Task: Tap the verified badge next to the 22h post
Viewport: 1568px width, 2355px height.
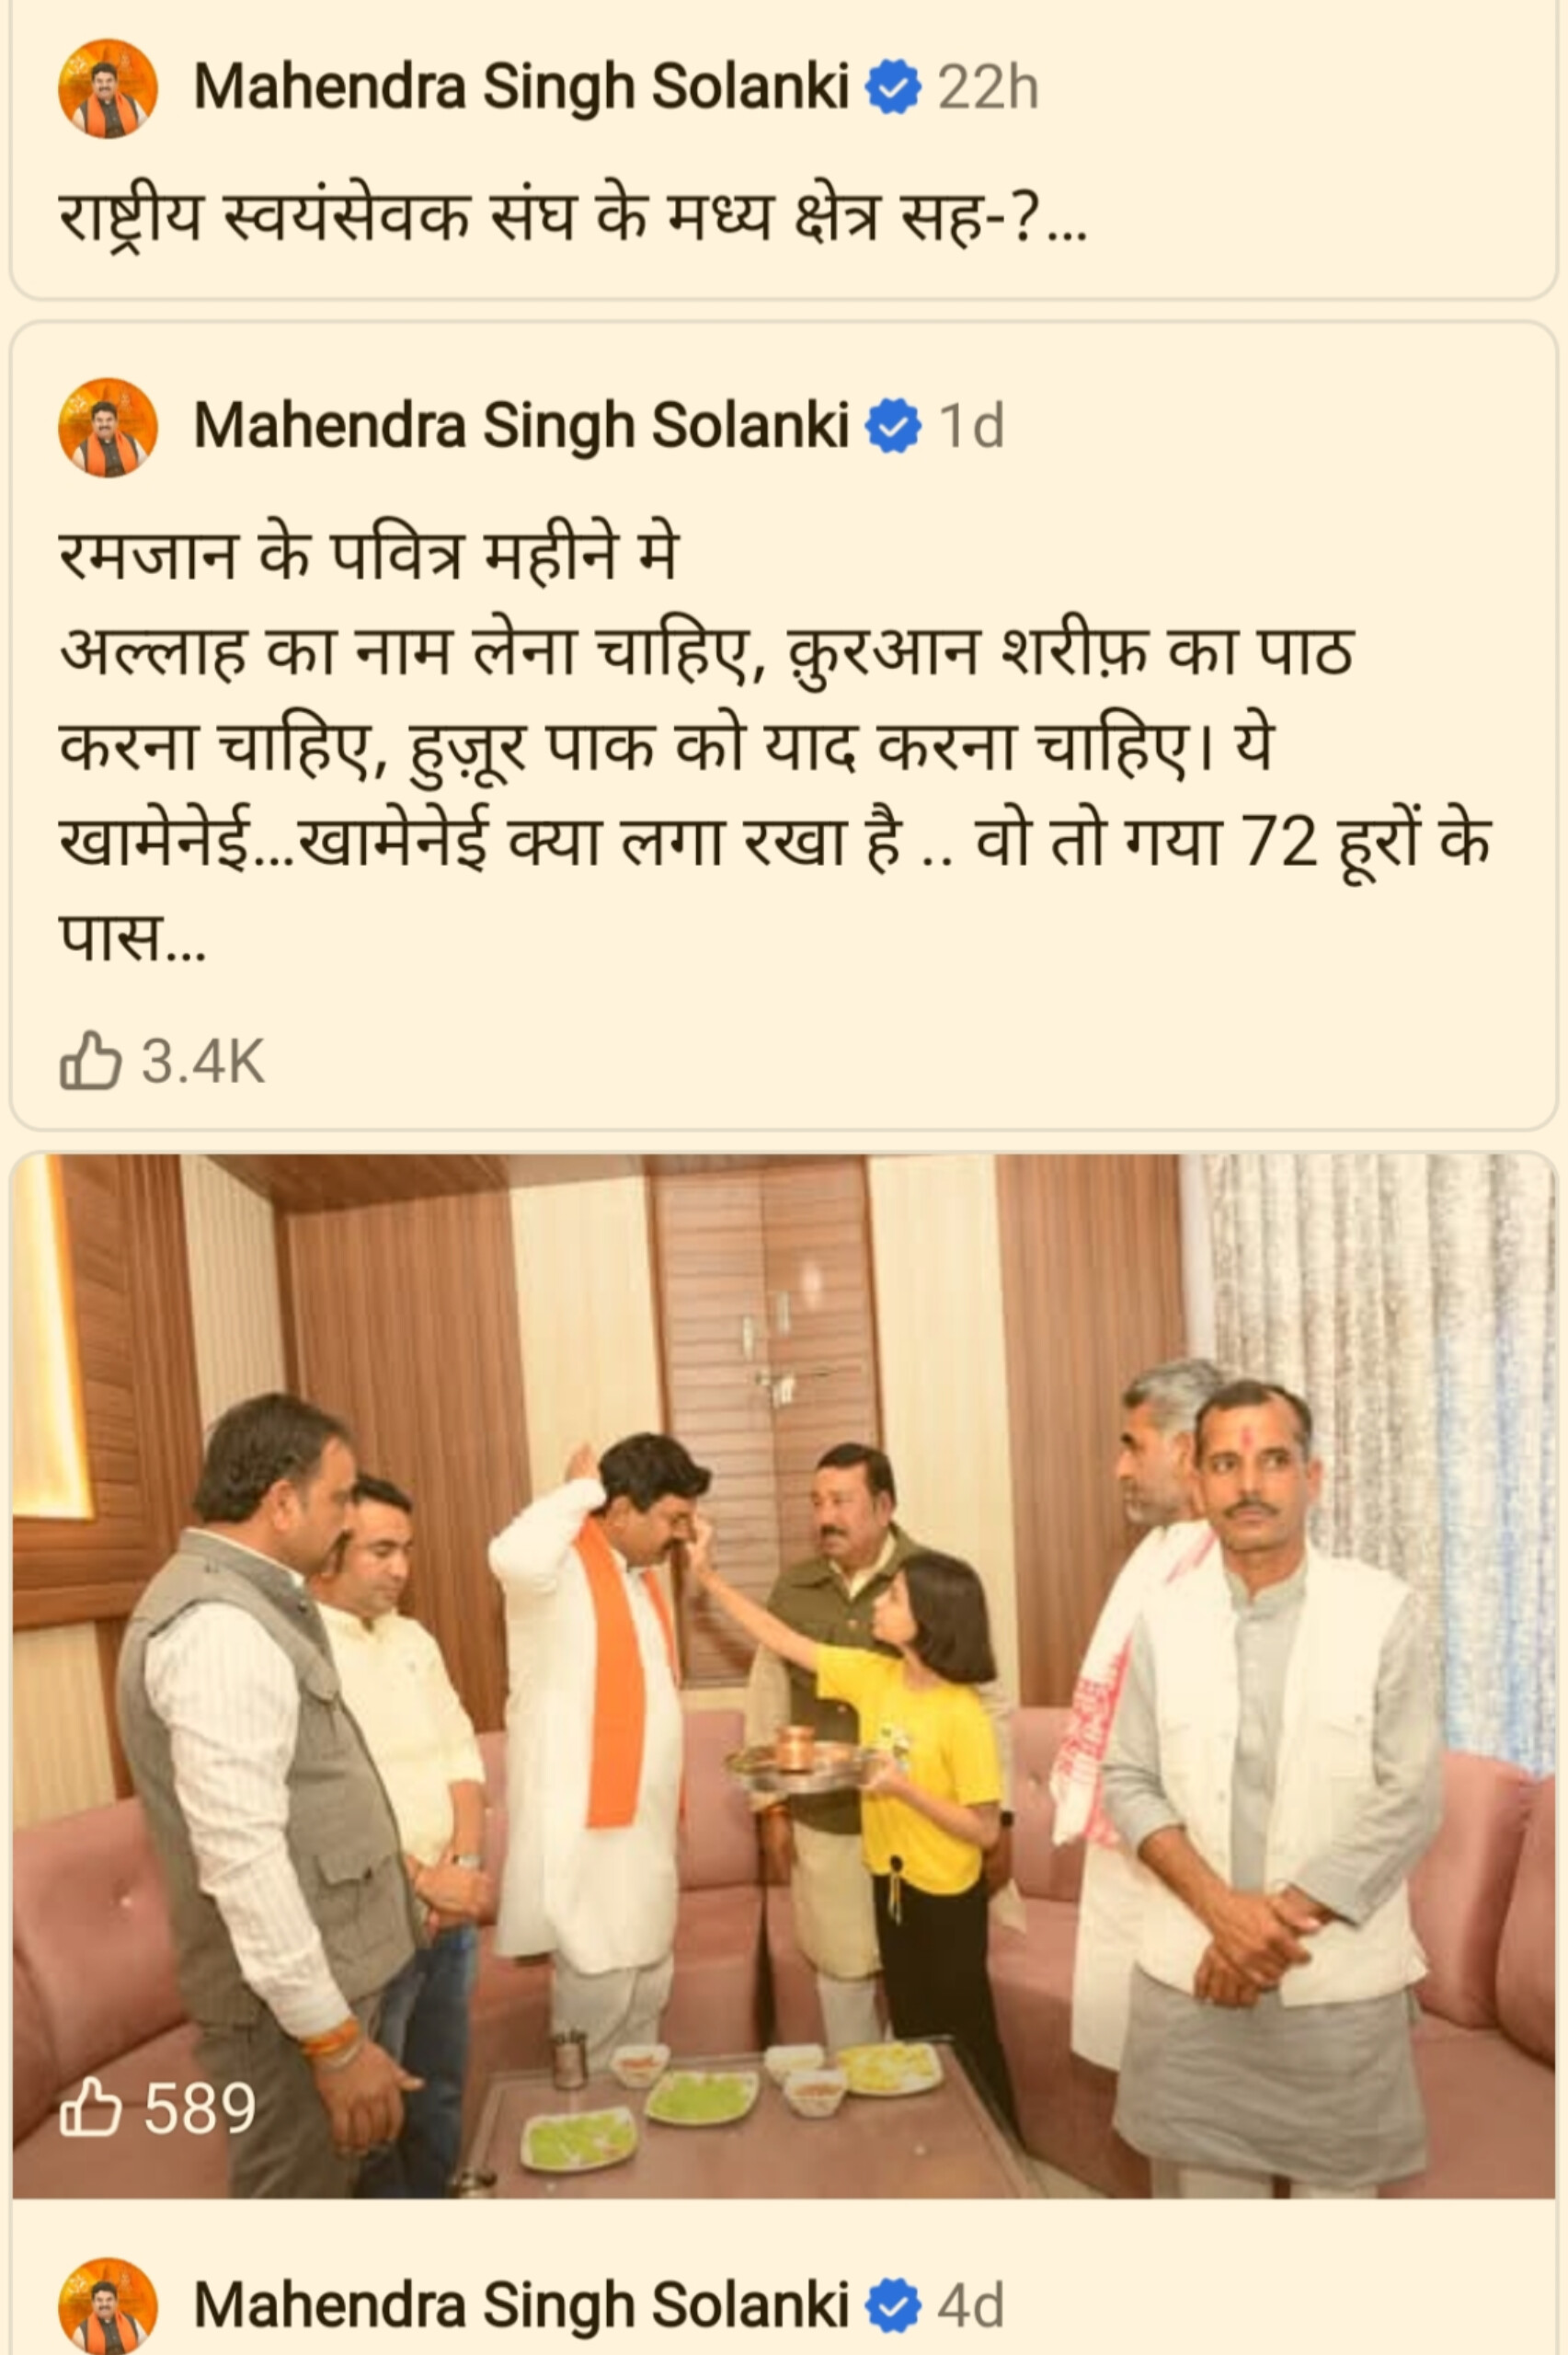Action: click(892, 88)
